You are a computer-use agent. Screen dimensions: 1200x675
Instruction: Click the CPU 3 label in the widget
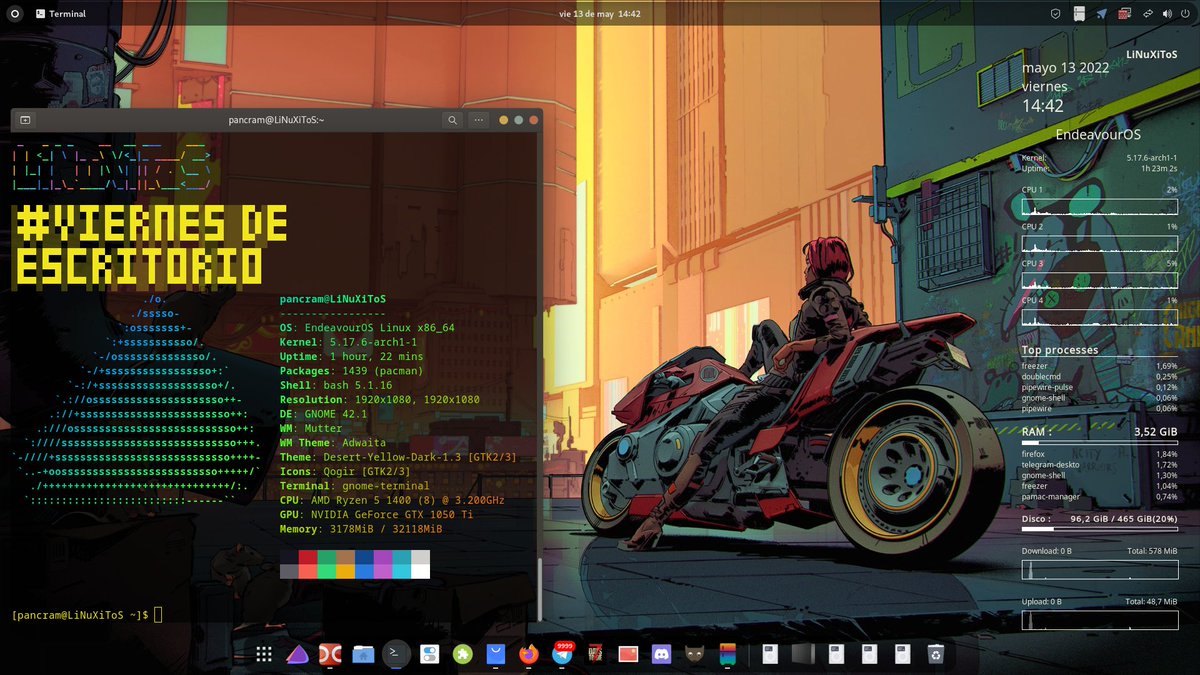[1032, 264]
